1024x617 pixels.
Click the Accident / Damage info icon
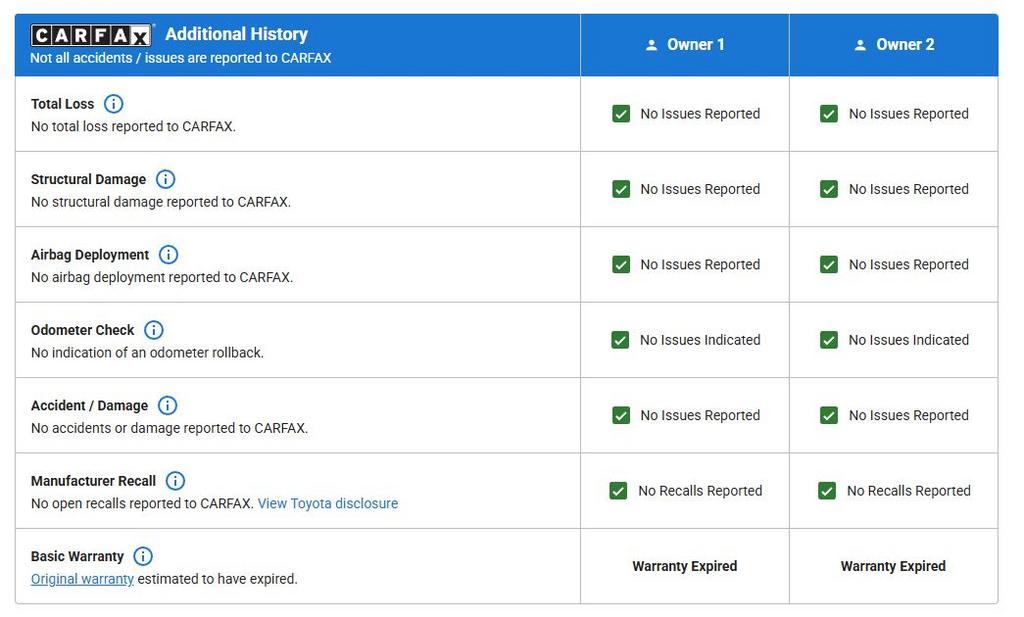[x=168, y=405]
